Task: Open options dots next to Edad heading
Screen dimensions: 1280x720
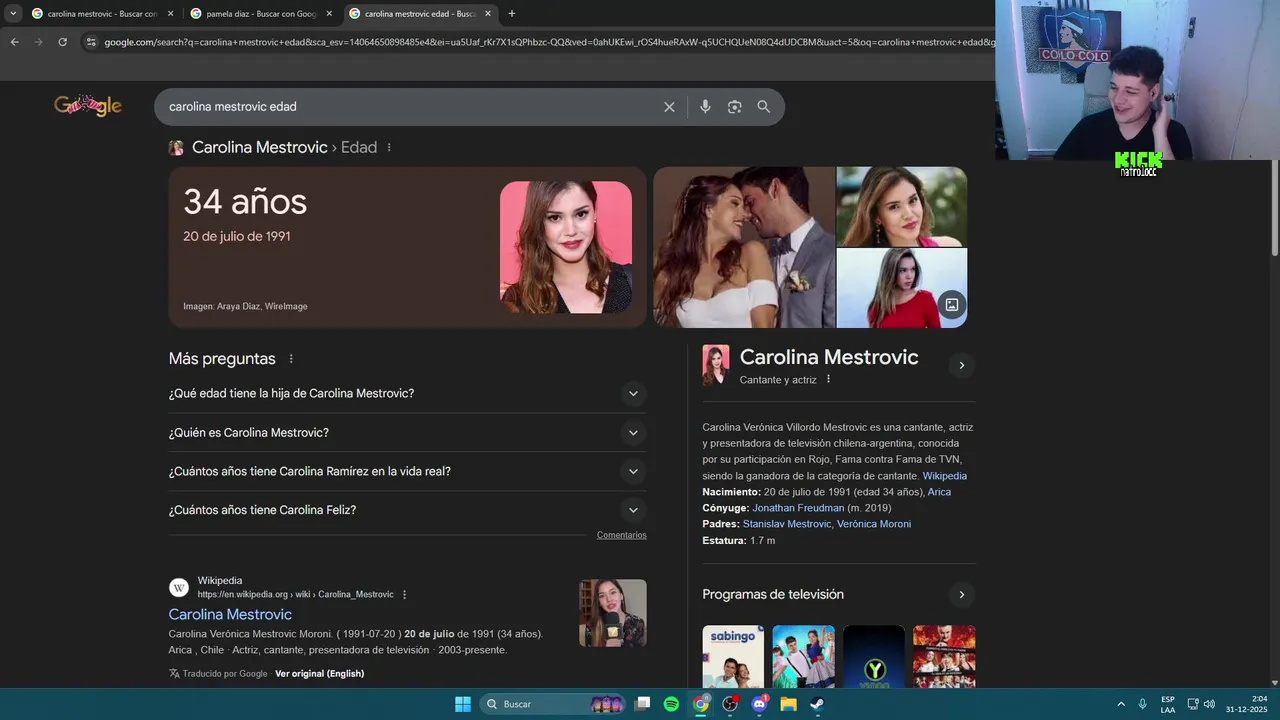Action: (x=389, y=148)
